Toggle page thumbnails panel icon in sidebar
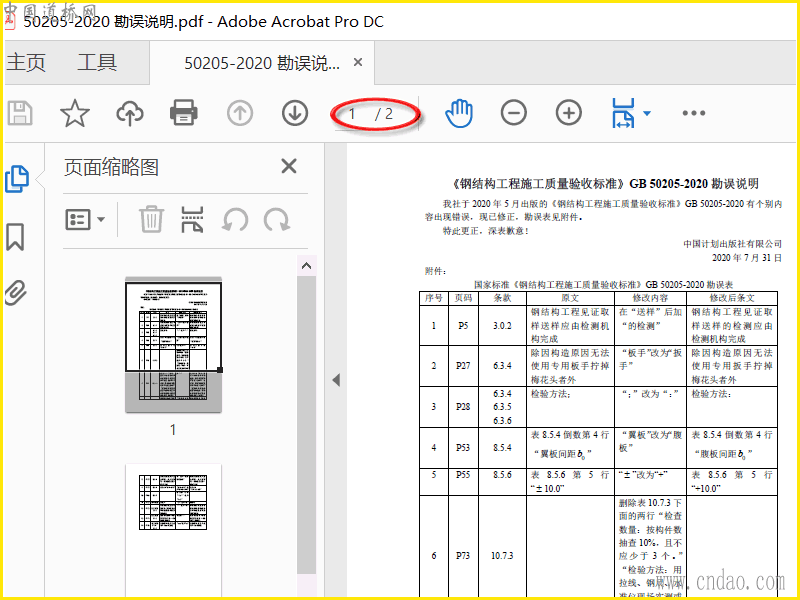 click(x=17, y=179)
